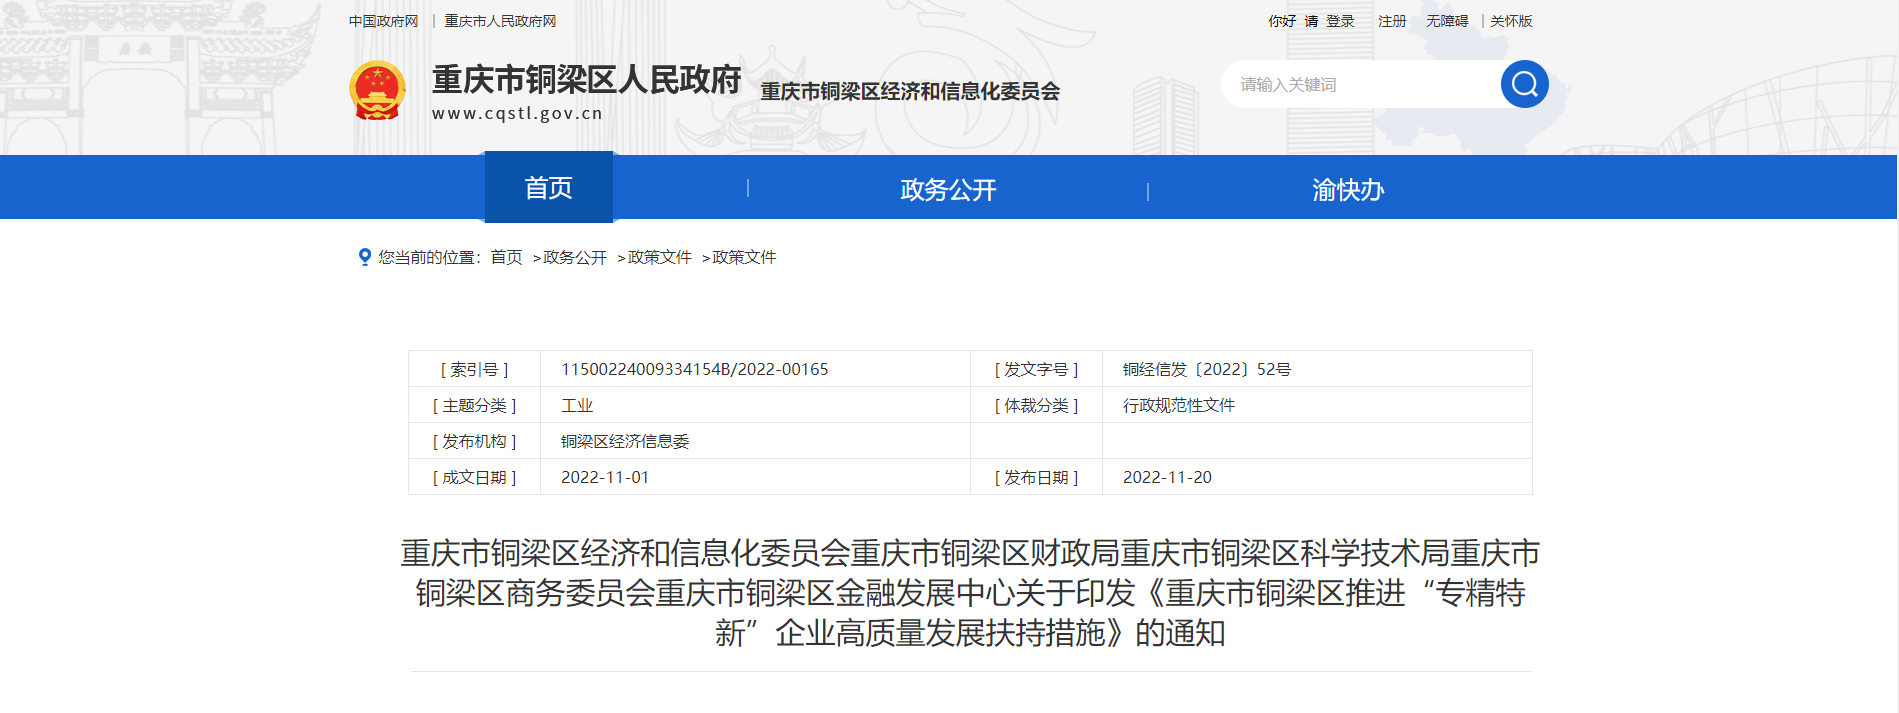
Task: Click the 注册 register link
Action: pyautogui.click(x=1392, y=21)
